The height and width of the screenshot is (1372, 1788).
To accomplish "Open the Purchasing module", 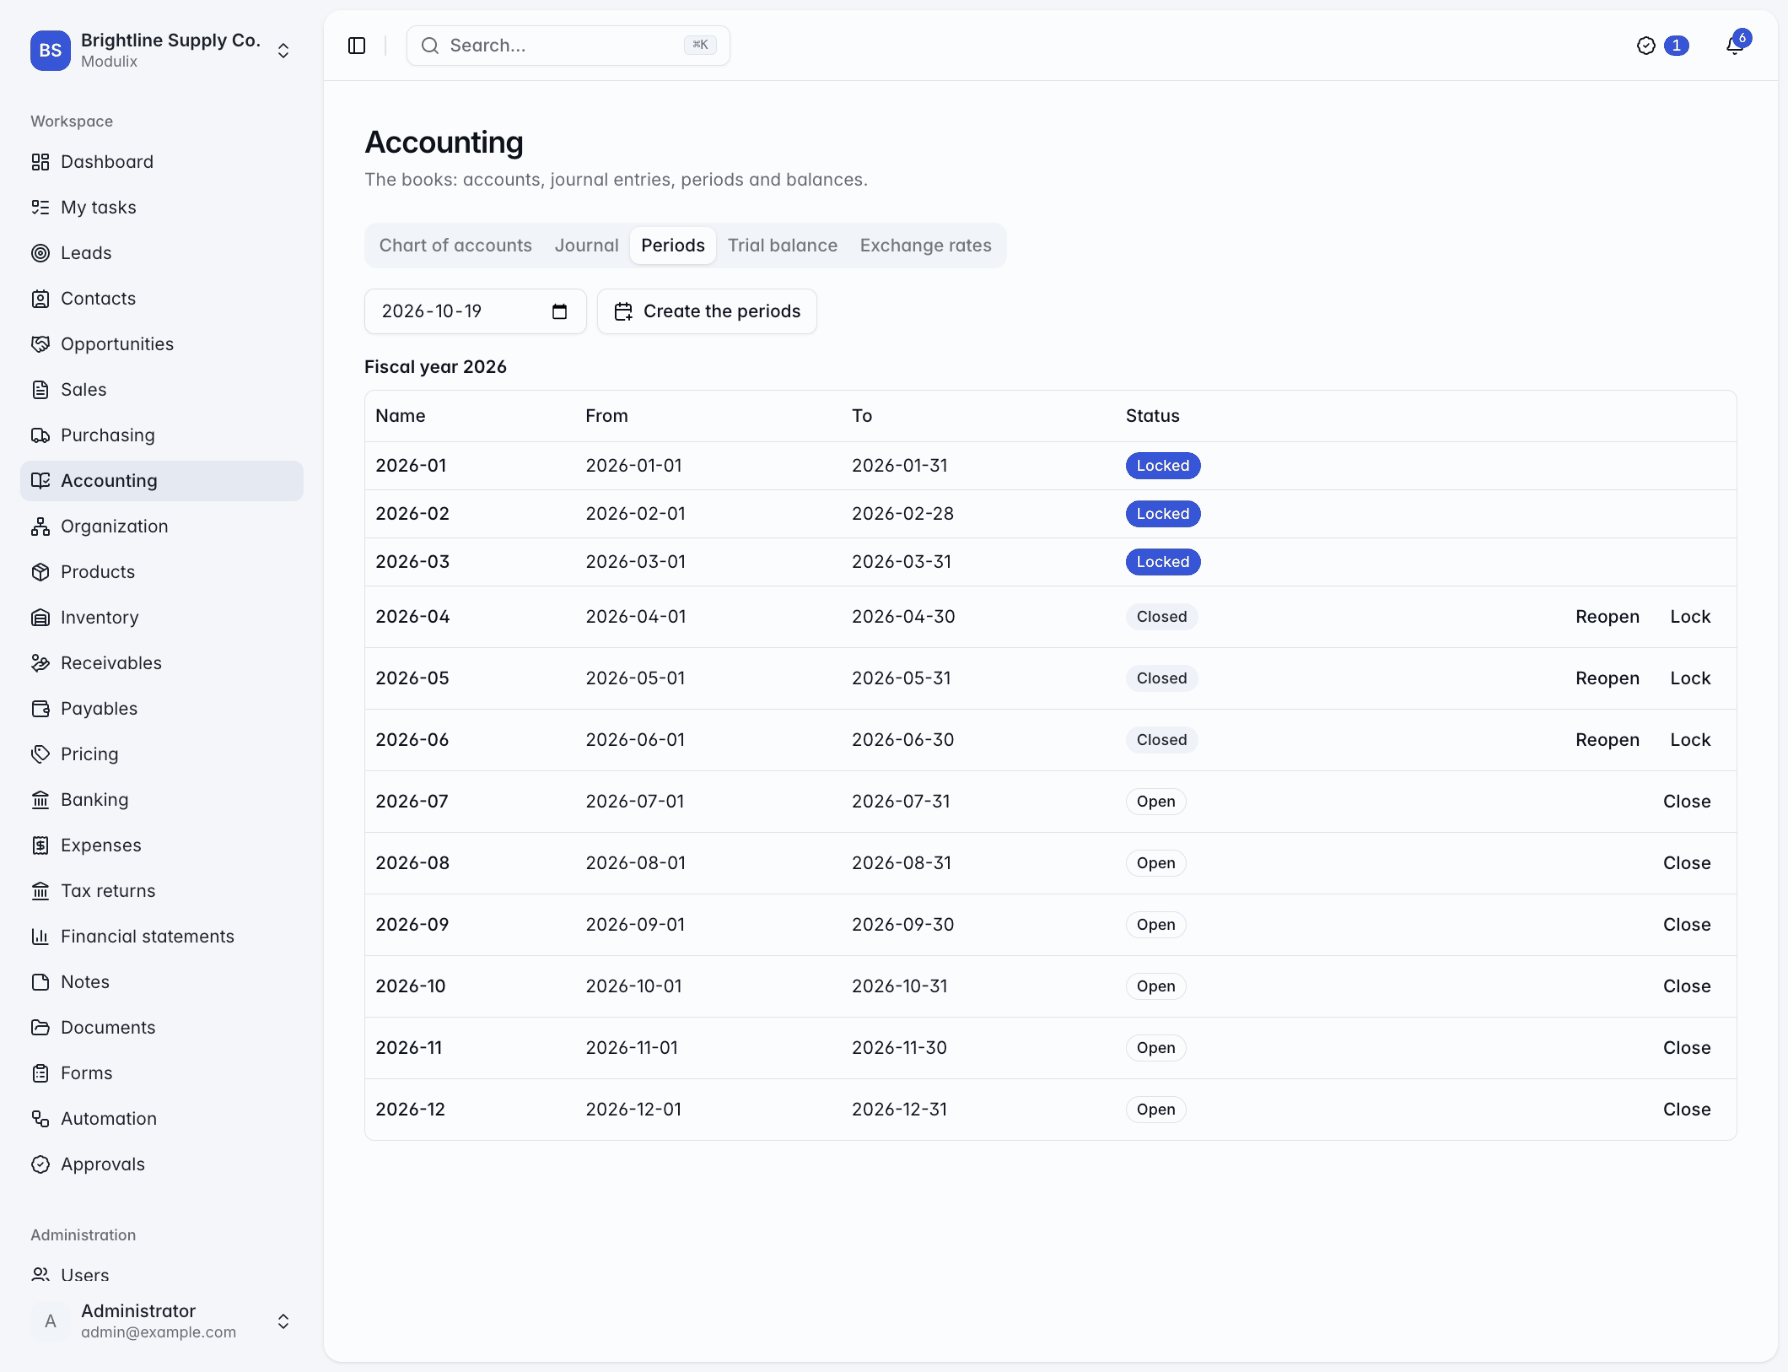I will click(x=162, y=435).
